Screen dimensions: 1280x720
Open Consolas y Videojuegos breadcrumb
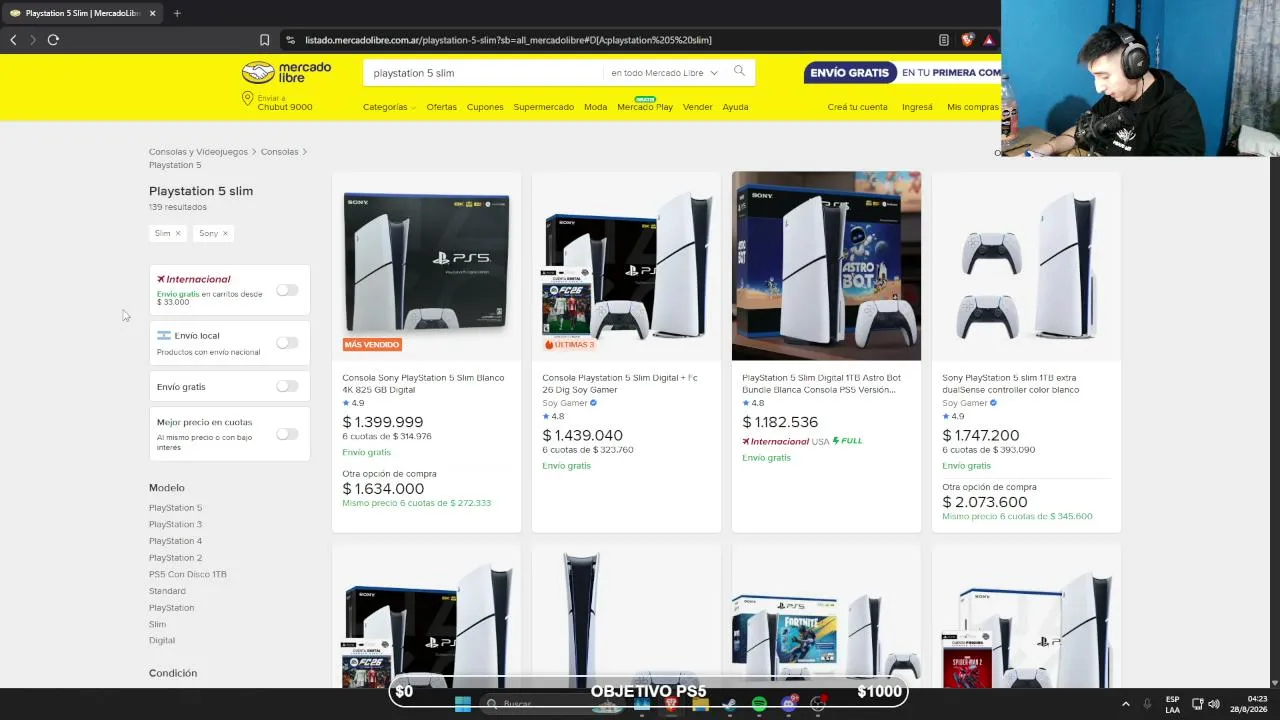pyautogui.click(x=198, y=152)
